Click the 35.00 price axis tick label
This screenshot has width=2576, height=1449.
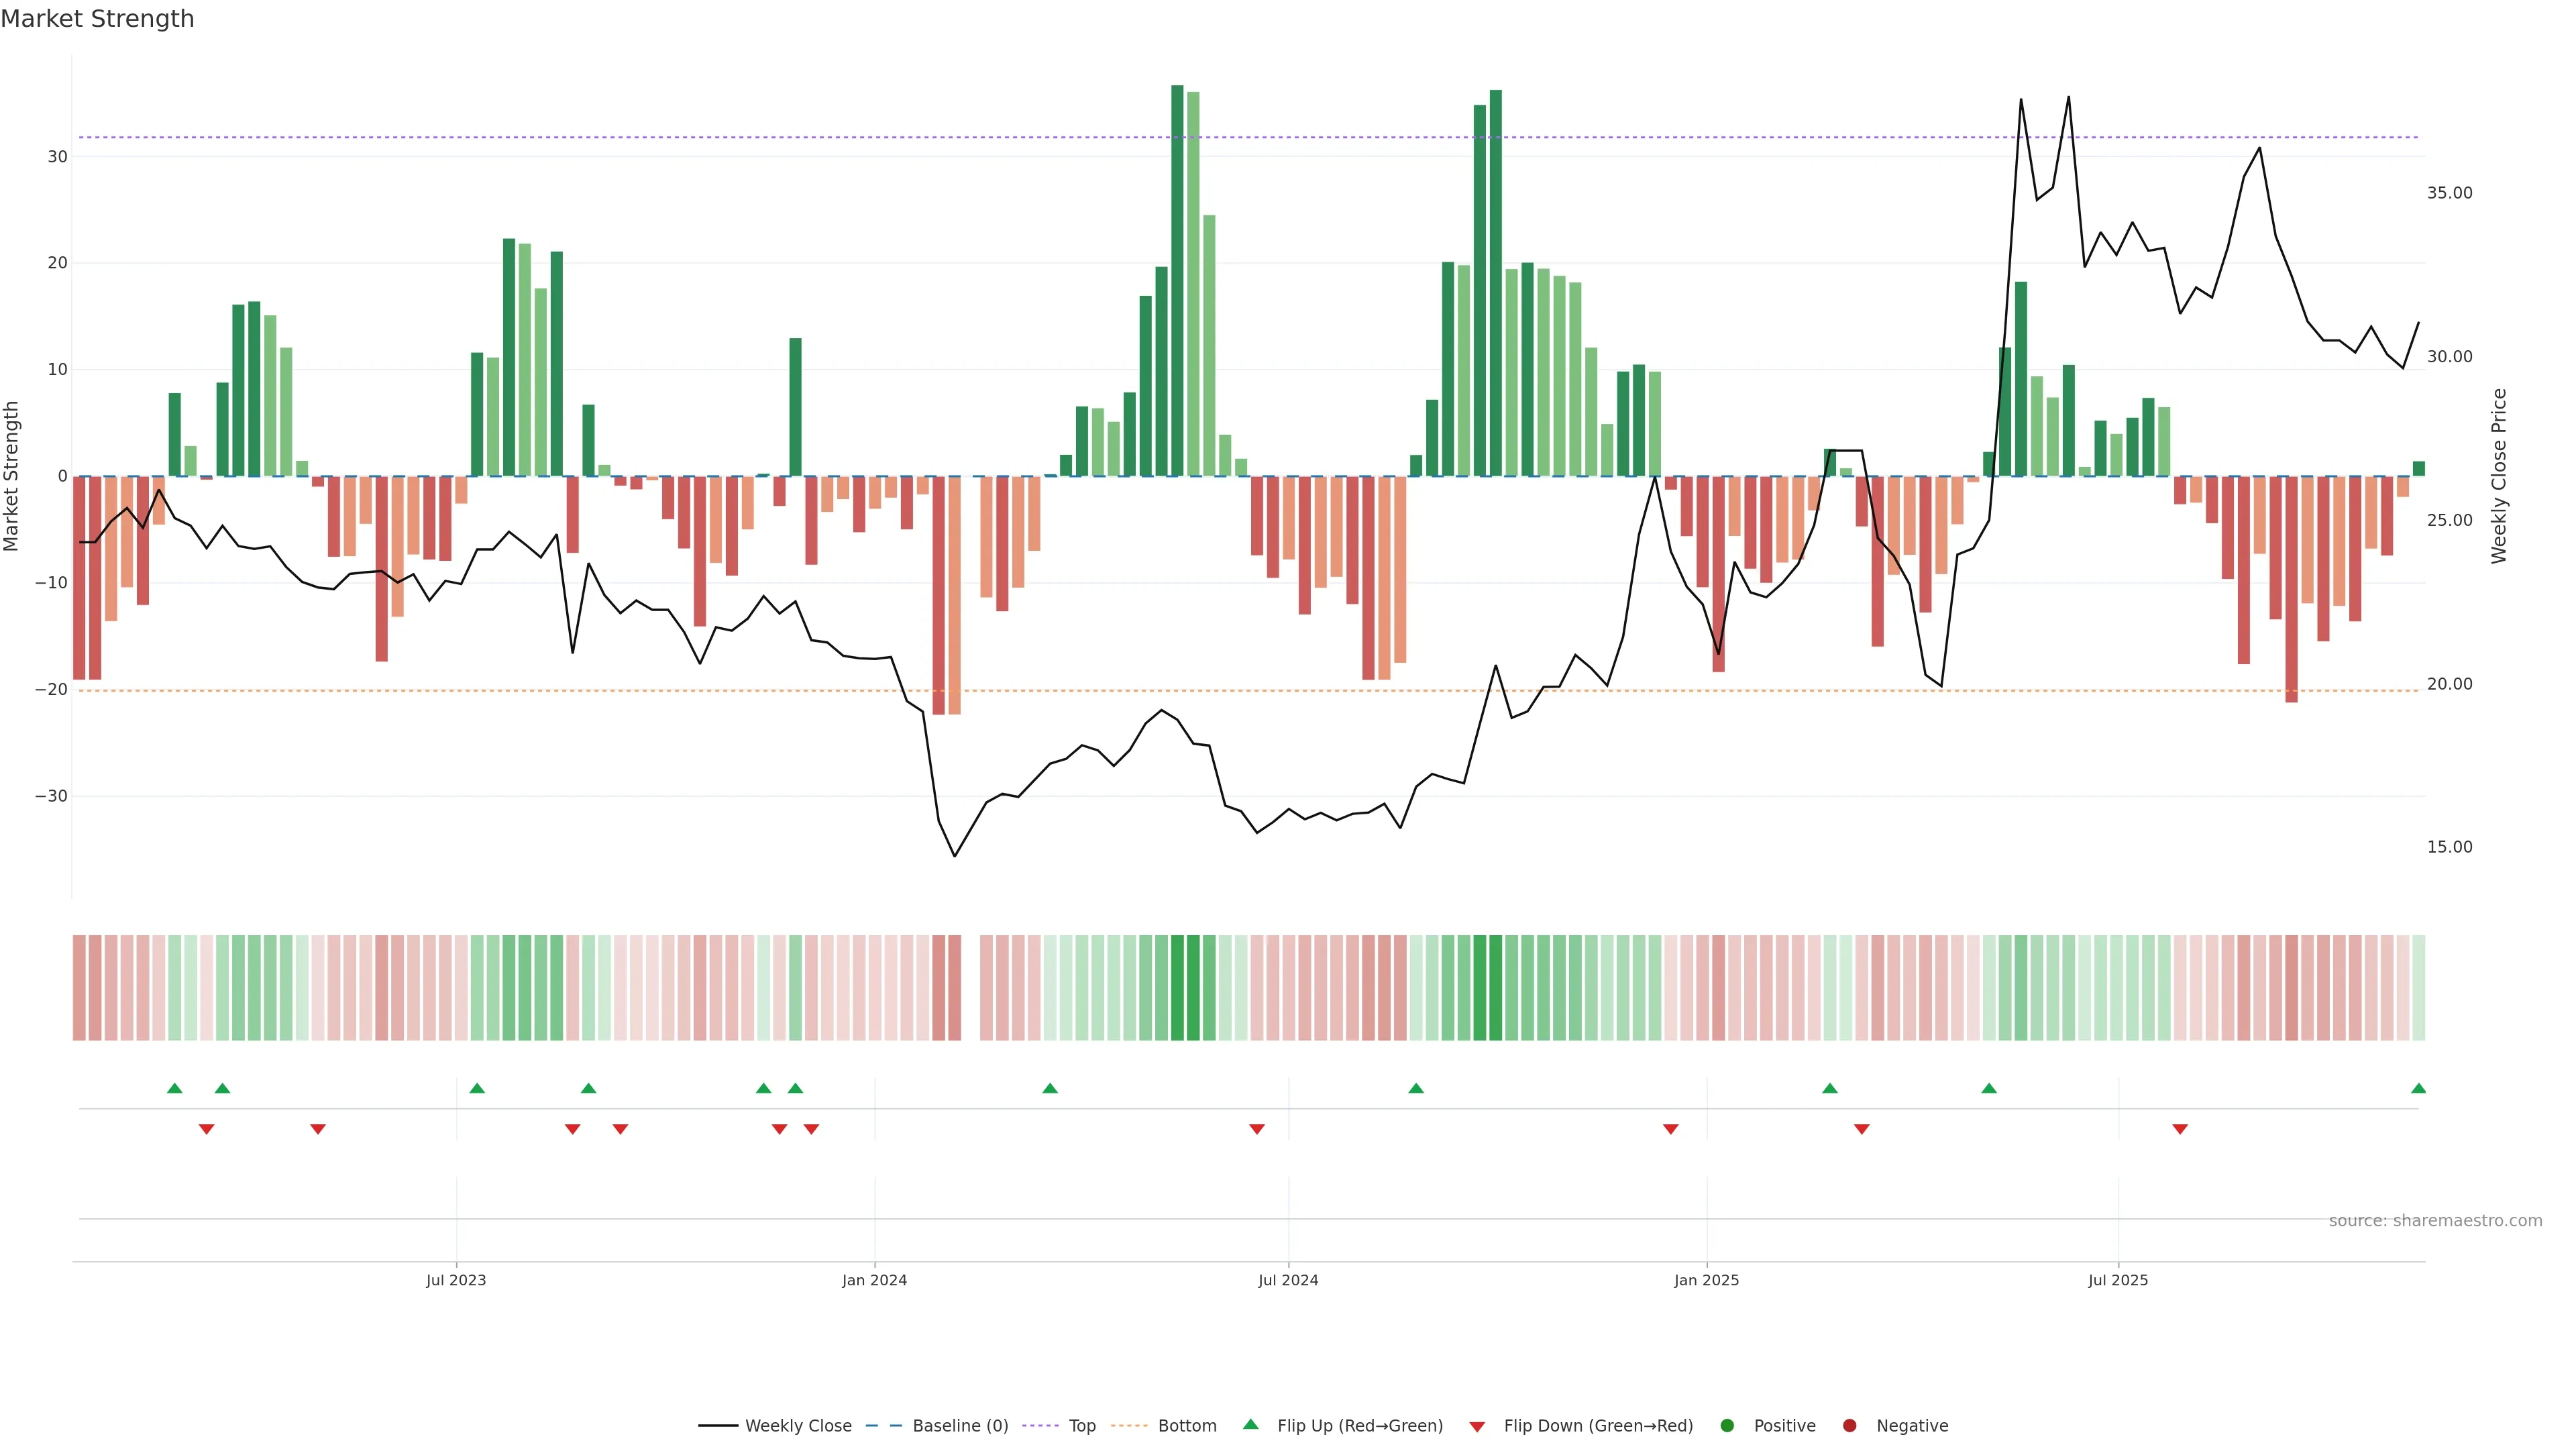2449,193
